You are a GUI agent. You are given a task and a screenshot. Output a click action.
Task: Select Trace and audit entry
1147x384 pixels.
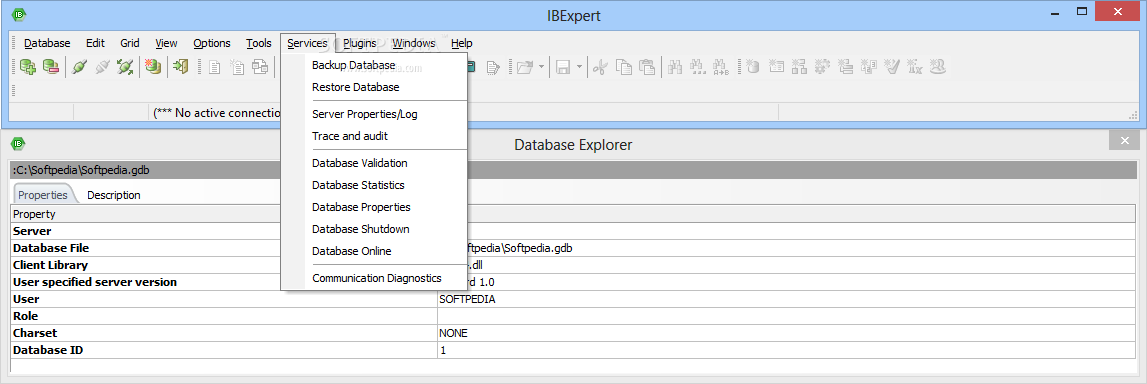(x=374, y=136)
